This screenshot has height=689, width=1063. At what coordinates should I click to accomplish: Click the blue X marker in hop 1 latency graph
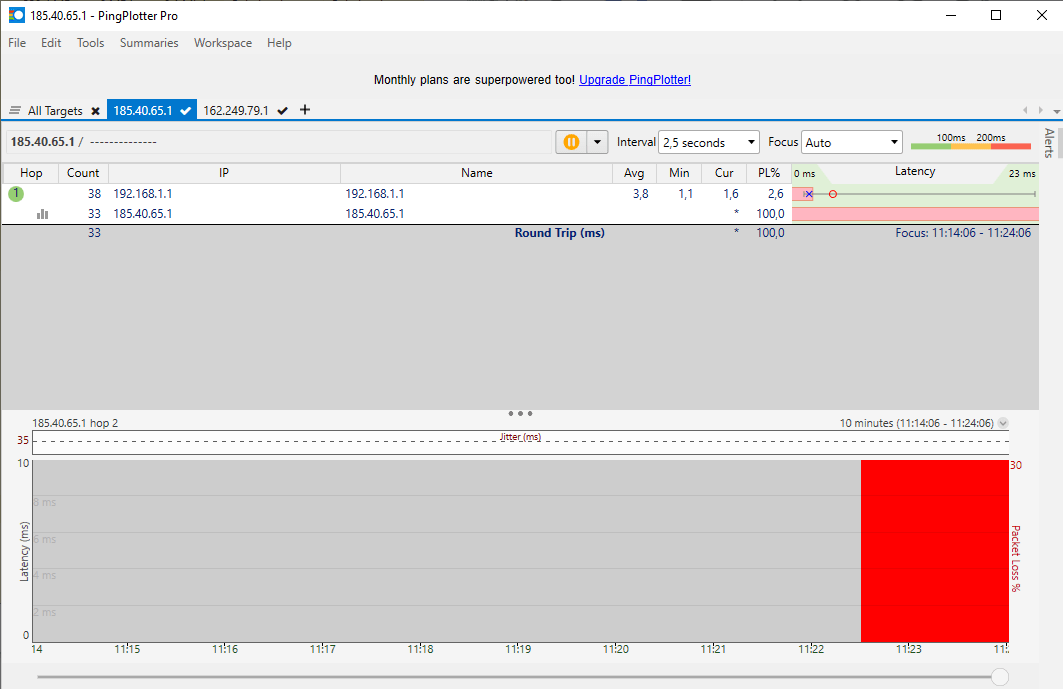(809, 194)
